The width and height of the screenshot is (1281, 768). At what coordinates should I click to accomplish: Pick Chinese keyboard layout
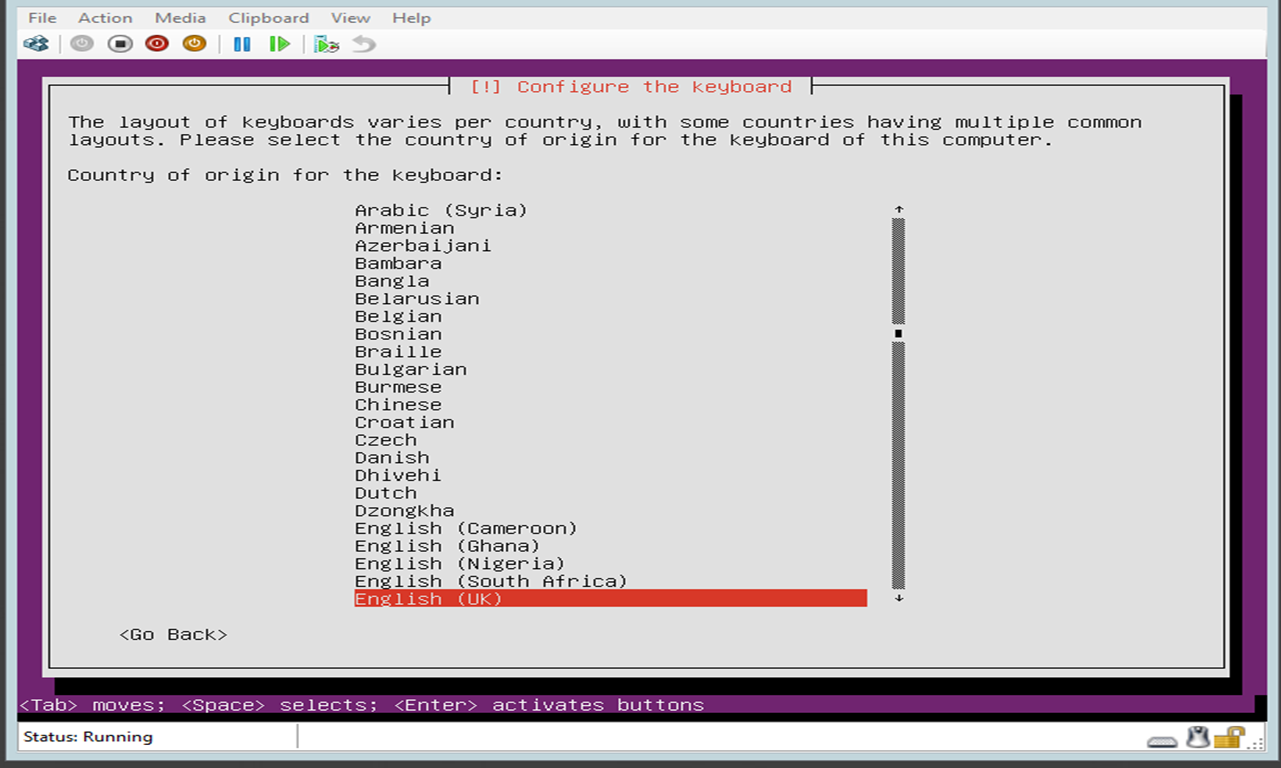point(611,405)
